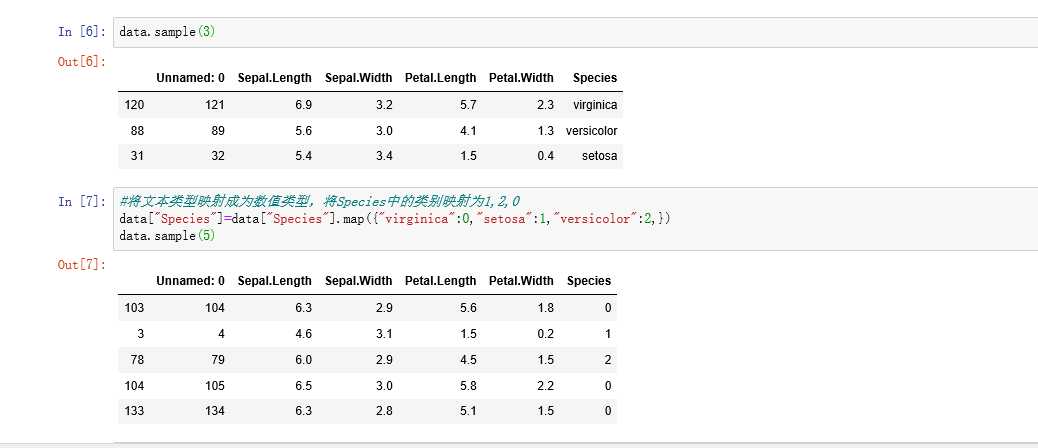This screenshot has height=448, width=1038.
Task: Click Petal.Width header in Out[6] table
Action: [521, 77]
